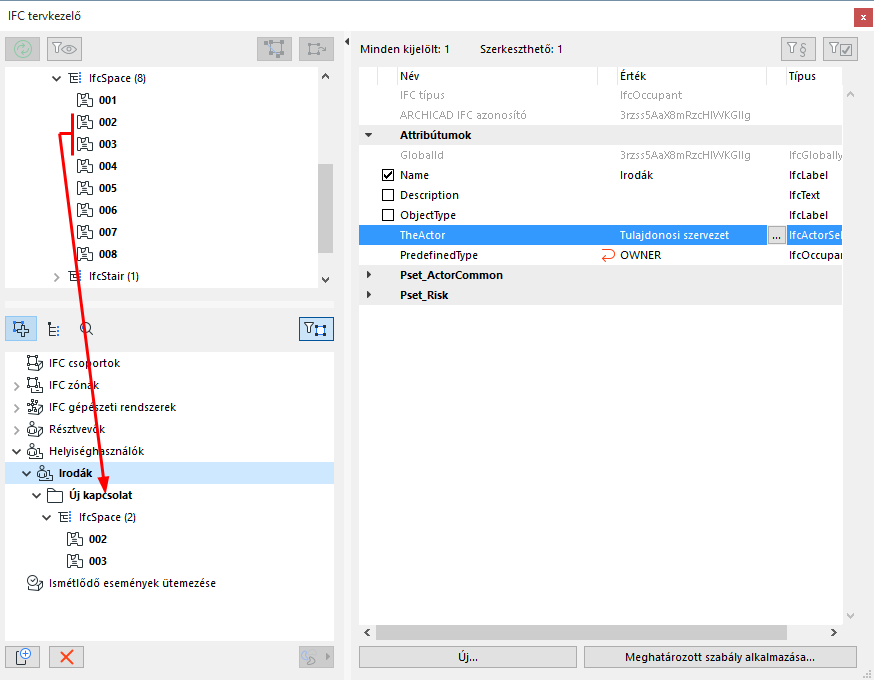Expand the Pset_Risk section
This screenshot has width=874, height=680.
click(368, 295)
